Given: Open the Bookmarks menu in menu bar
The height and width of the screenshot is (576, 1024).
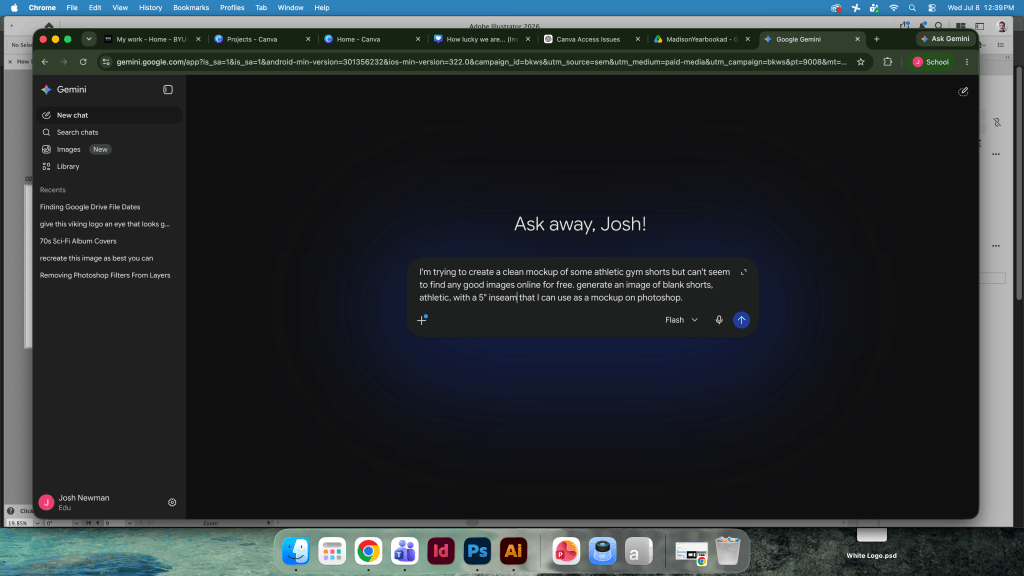Looking at the screenshot, I should (x=191, y=8).
